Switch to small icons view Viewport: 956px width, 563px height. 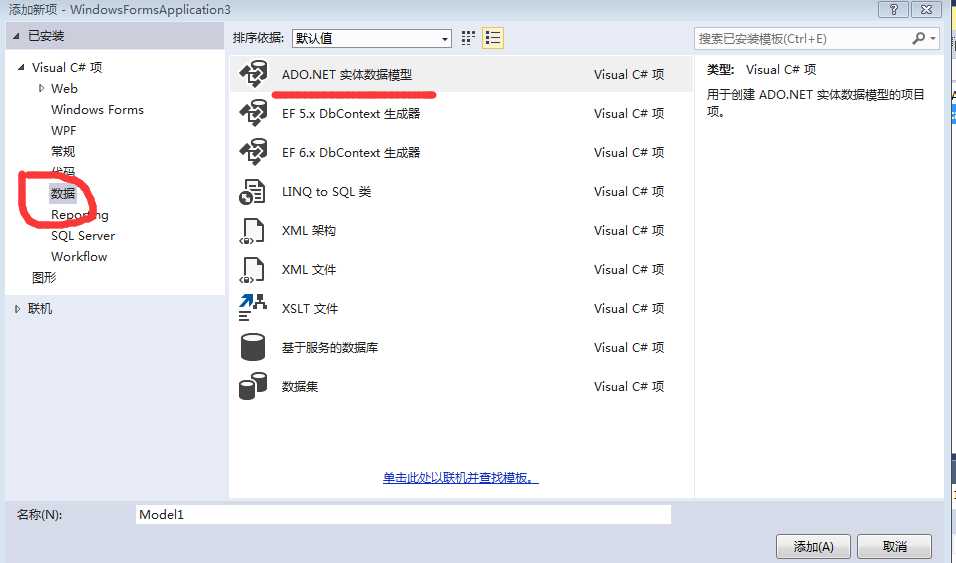pos(468,38)
